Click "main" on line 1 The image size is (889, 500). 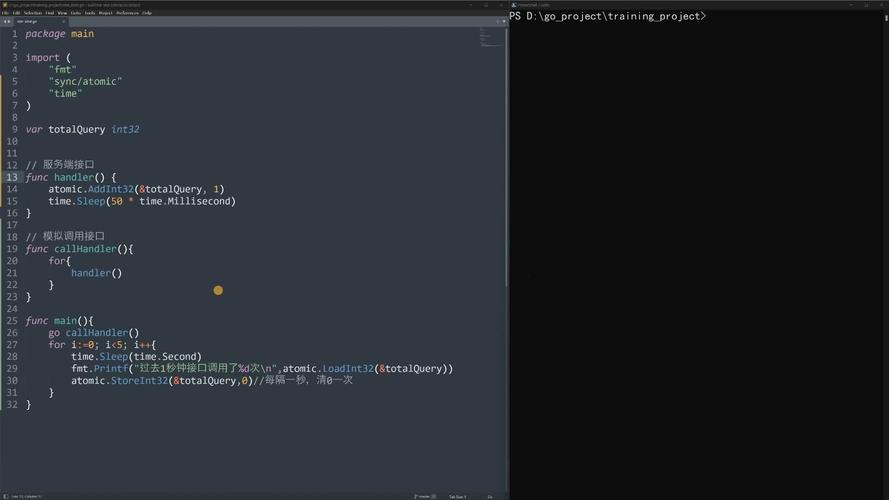click(82, 34)
